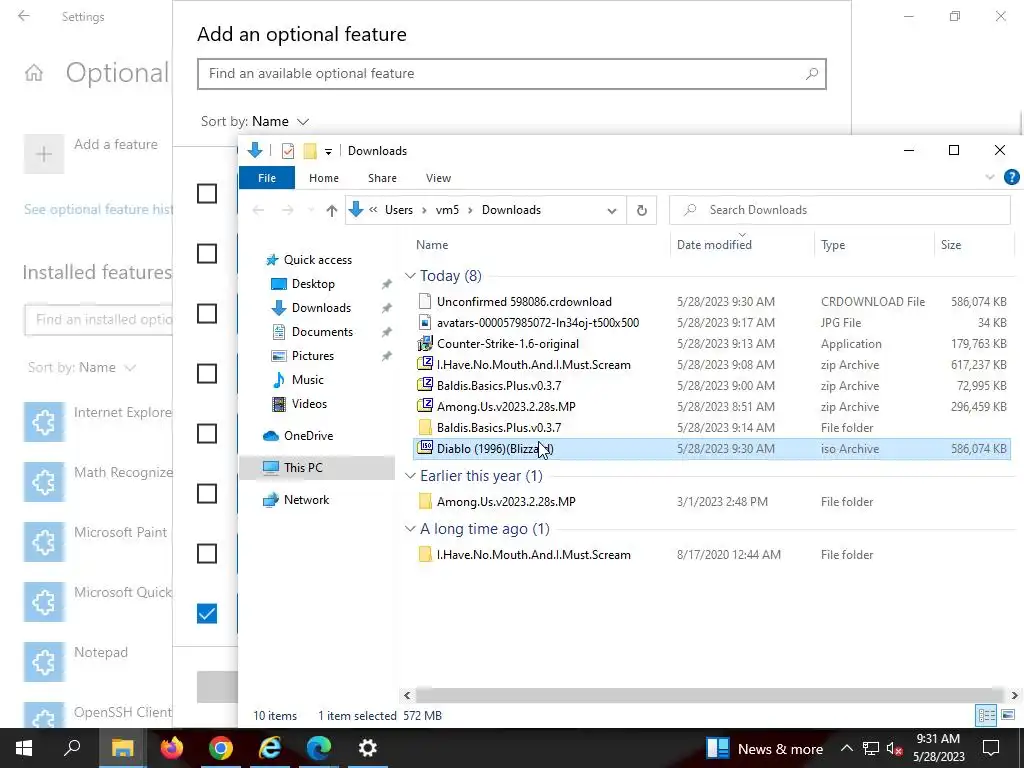Sort files by the Type column header
Viewport: 1024px width, 768px height.
(x=833, y=245)
